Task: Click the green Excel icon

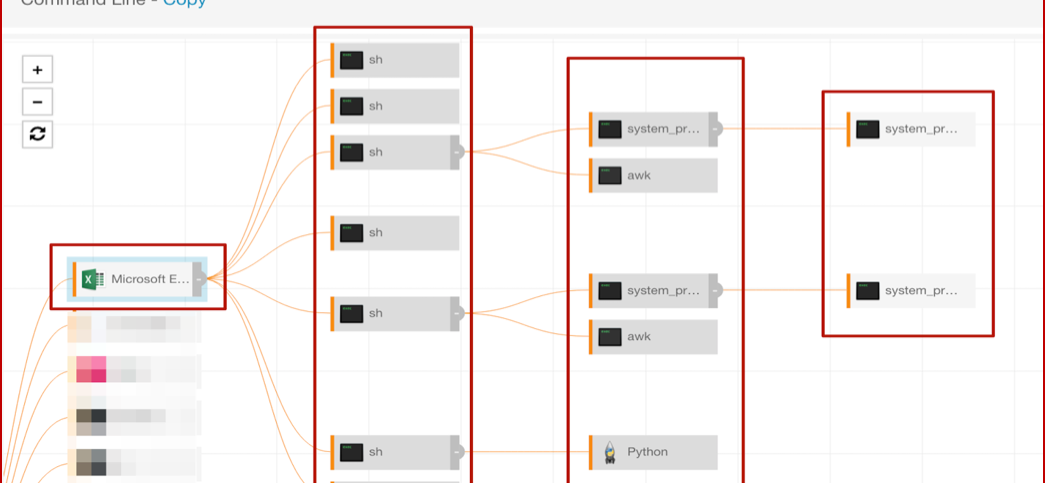Action: coord(92,279)
